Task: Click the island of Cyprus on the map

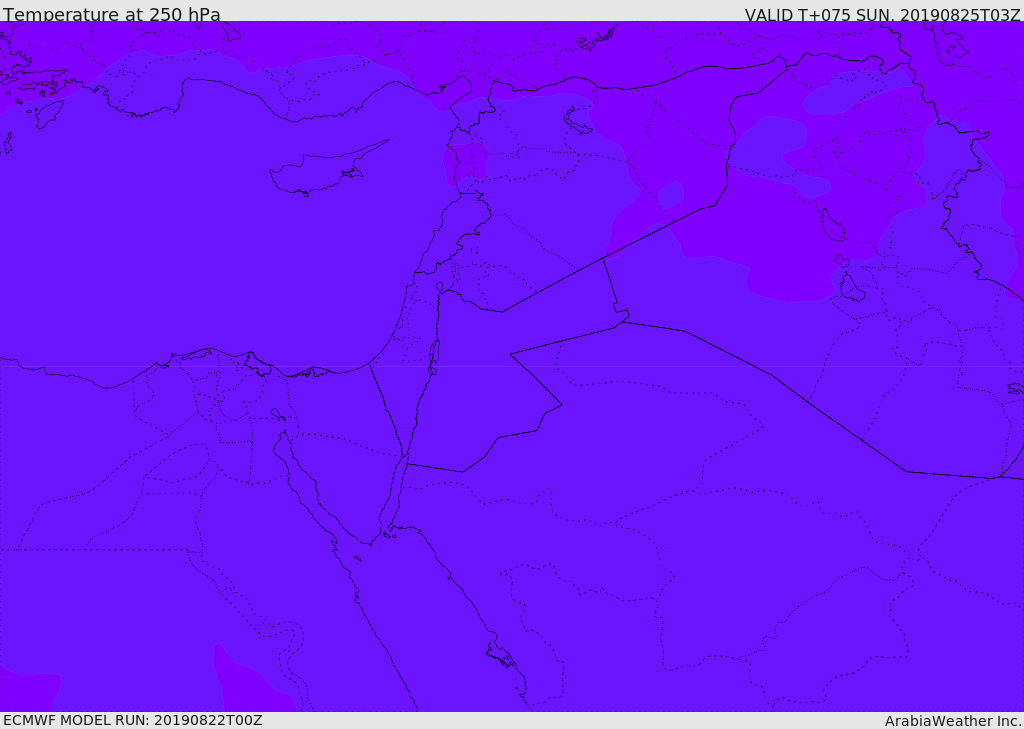Action: [327, 169]
